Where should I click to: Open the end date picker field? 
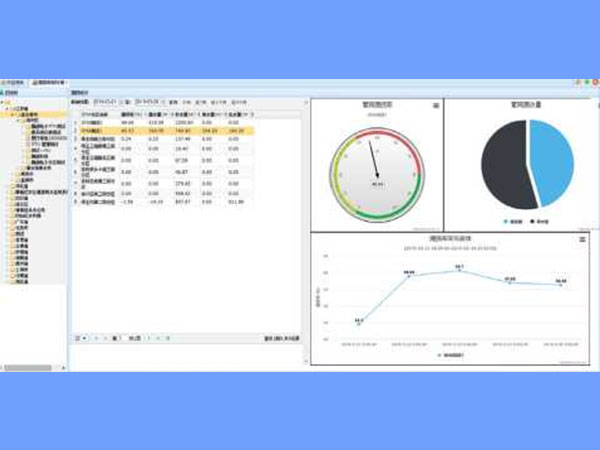pos(148,101)
